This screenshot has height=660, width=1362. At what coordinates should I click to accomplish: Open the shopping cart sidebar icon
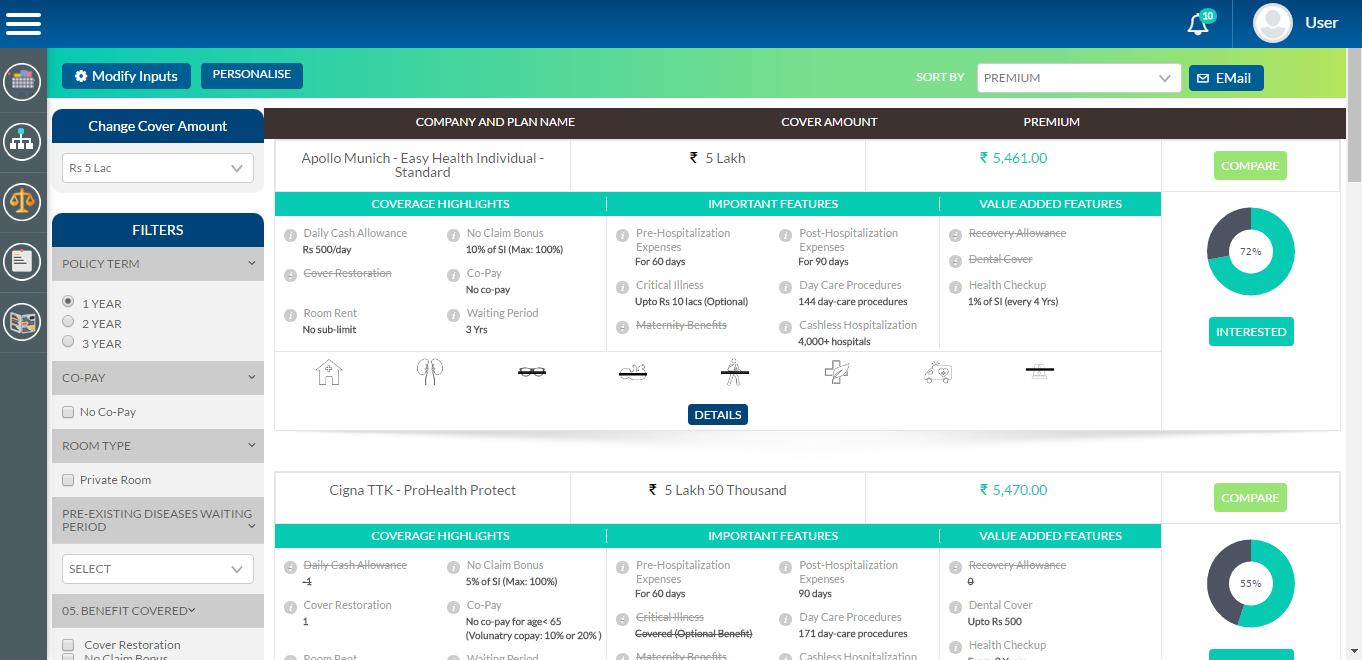pyautogui.click(x=22, y=82)
